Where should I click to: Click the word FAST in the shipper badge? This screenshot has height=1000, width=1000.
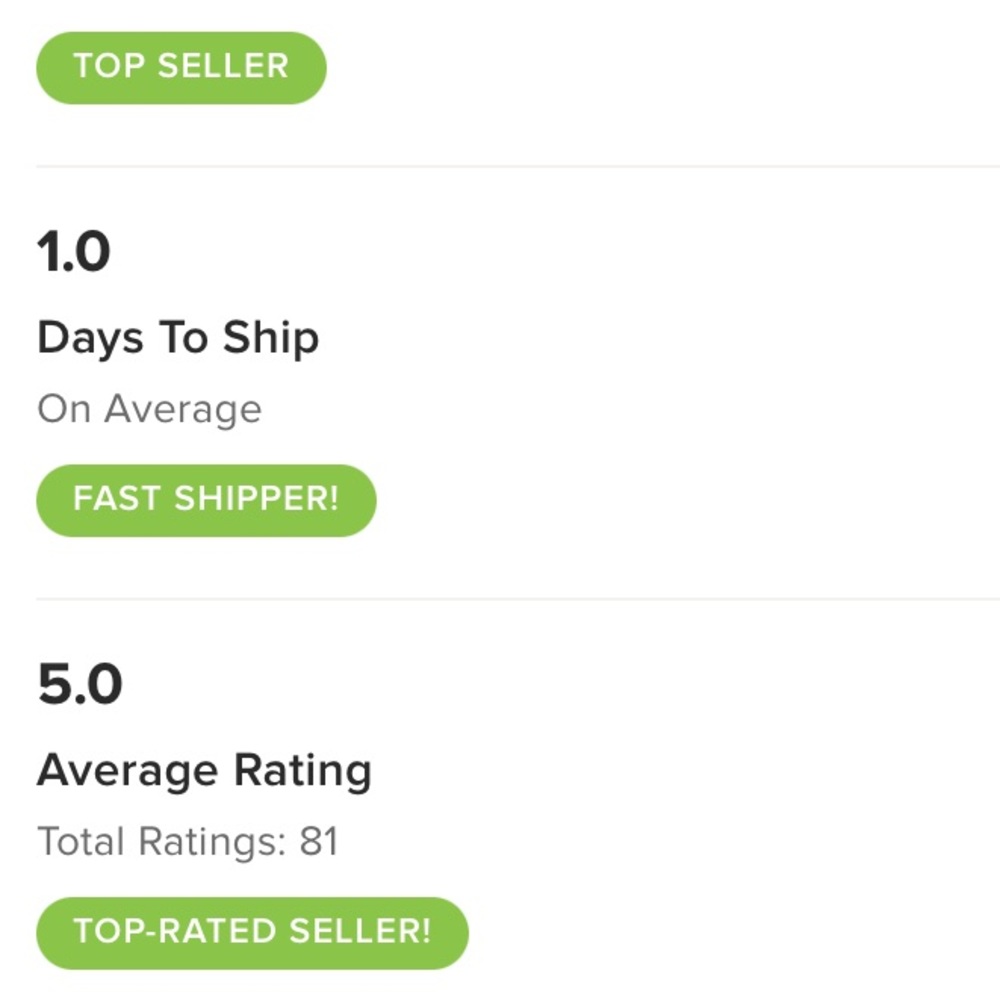(118, 500)
